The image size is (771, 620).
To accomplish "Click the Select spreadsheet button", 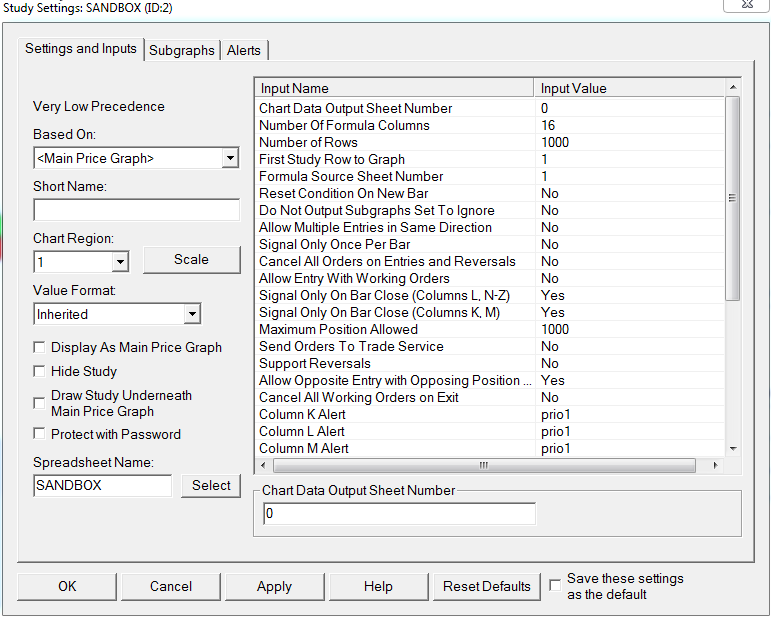I will click(211, 486).
